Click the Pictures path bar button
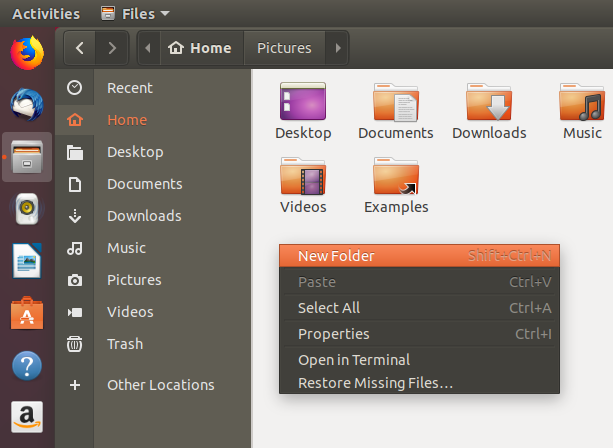 284,48
